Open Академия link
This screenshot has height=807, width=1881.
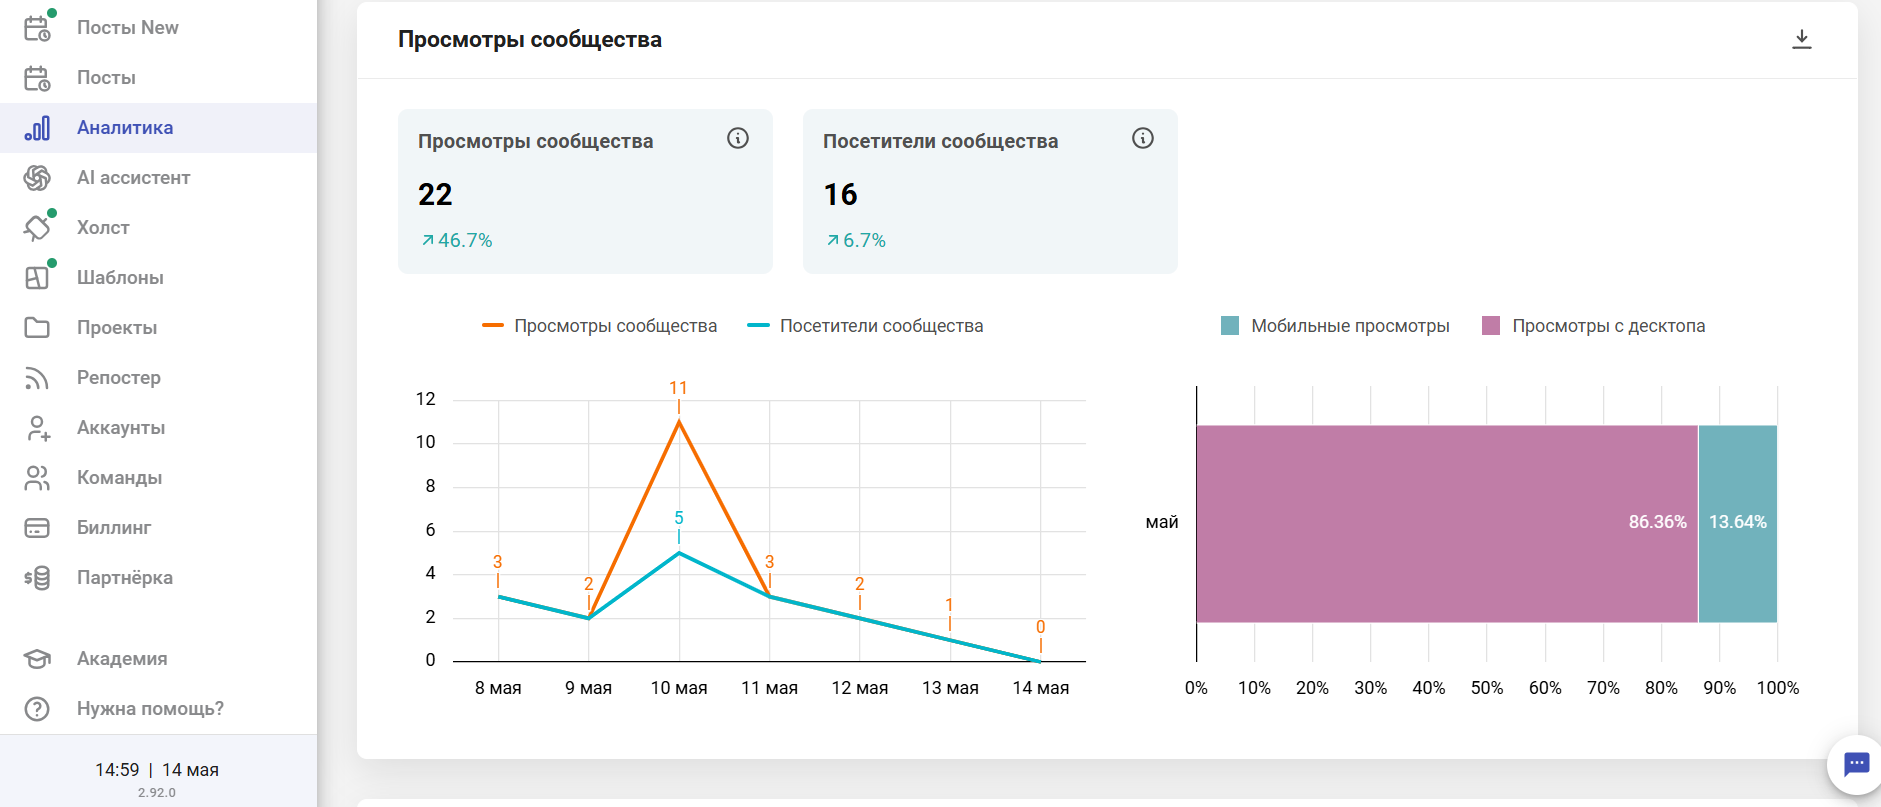pos(122,659)
